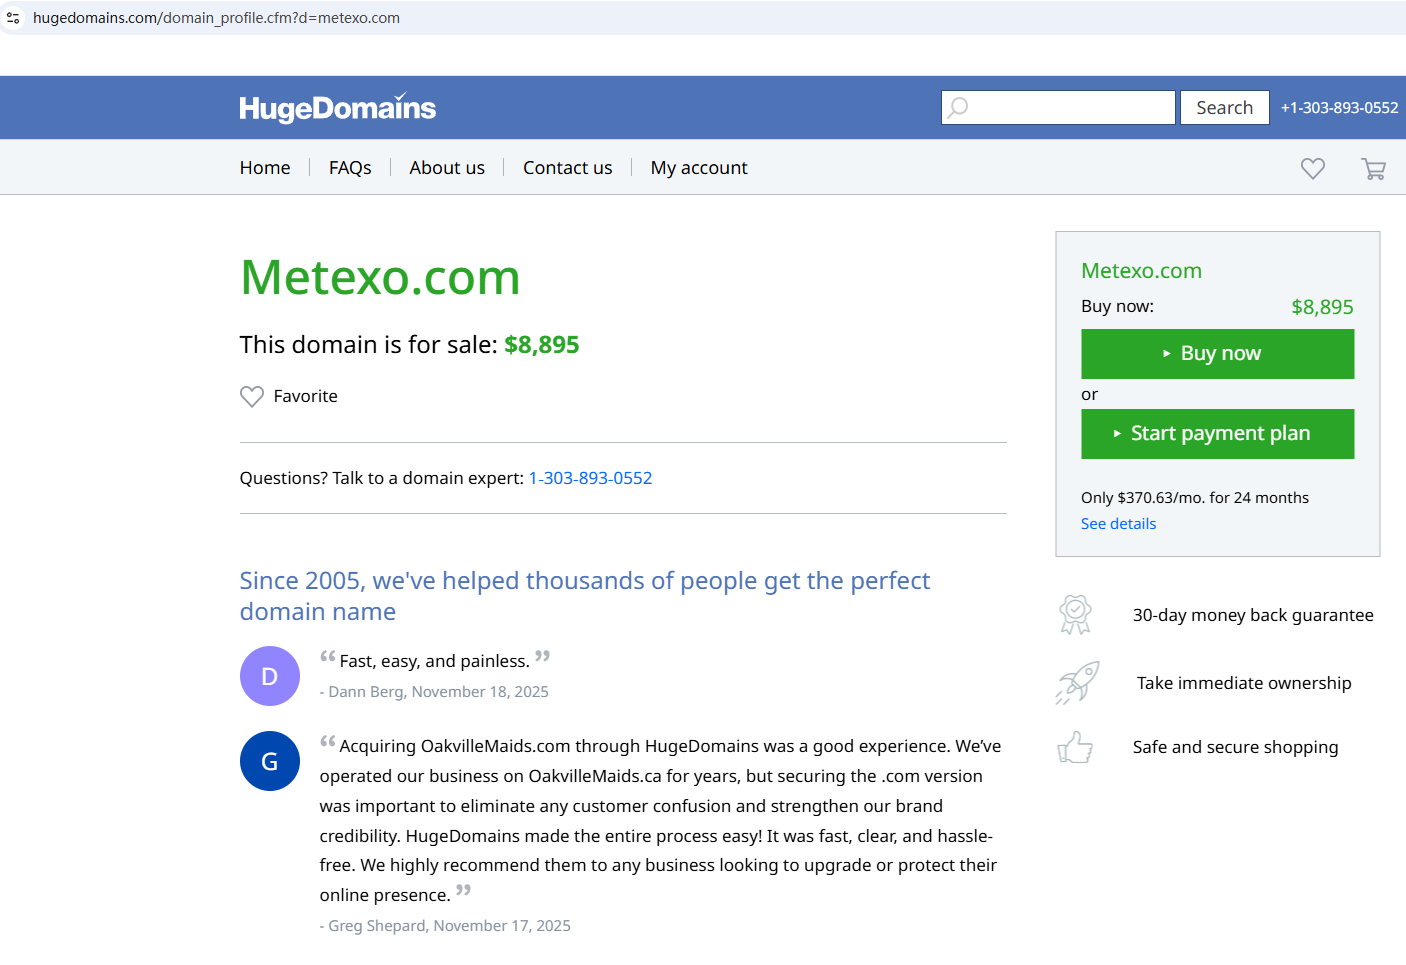The image size is (1406, 965).
Task: Click the HugeDomains logo
Action: click(x=337, y=108)
